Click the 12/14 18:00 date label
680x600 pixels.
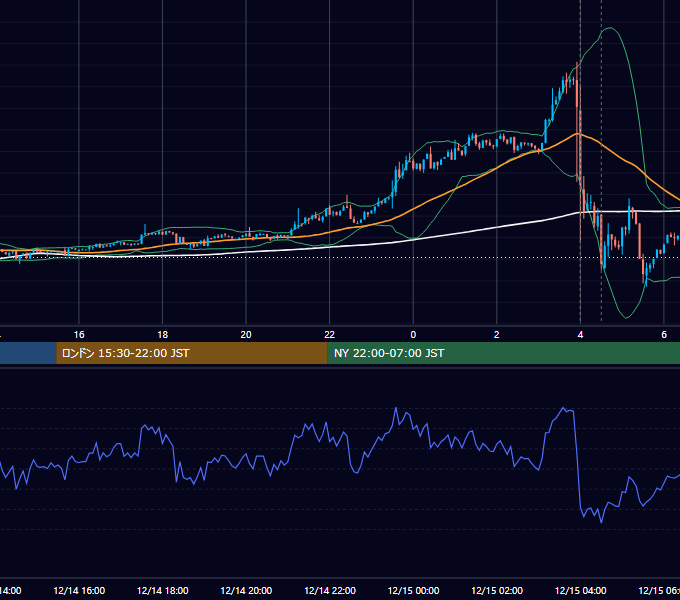click(x=163, y=590)
